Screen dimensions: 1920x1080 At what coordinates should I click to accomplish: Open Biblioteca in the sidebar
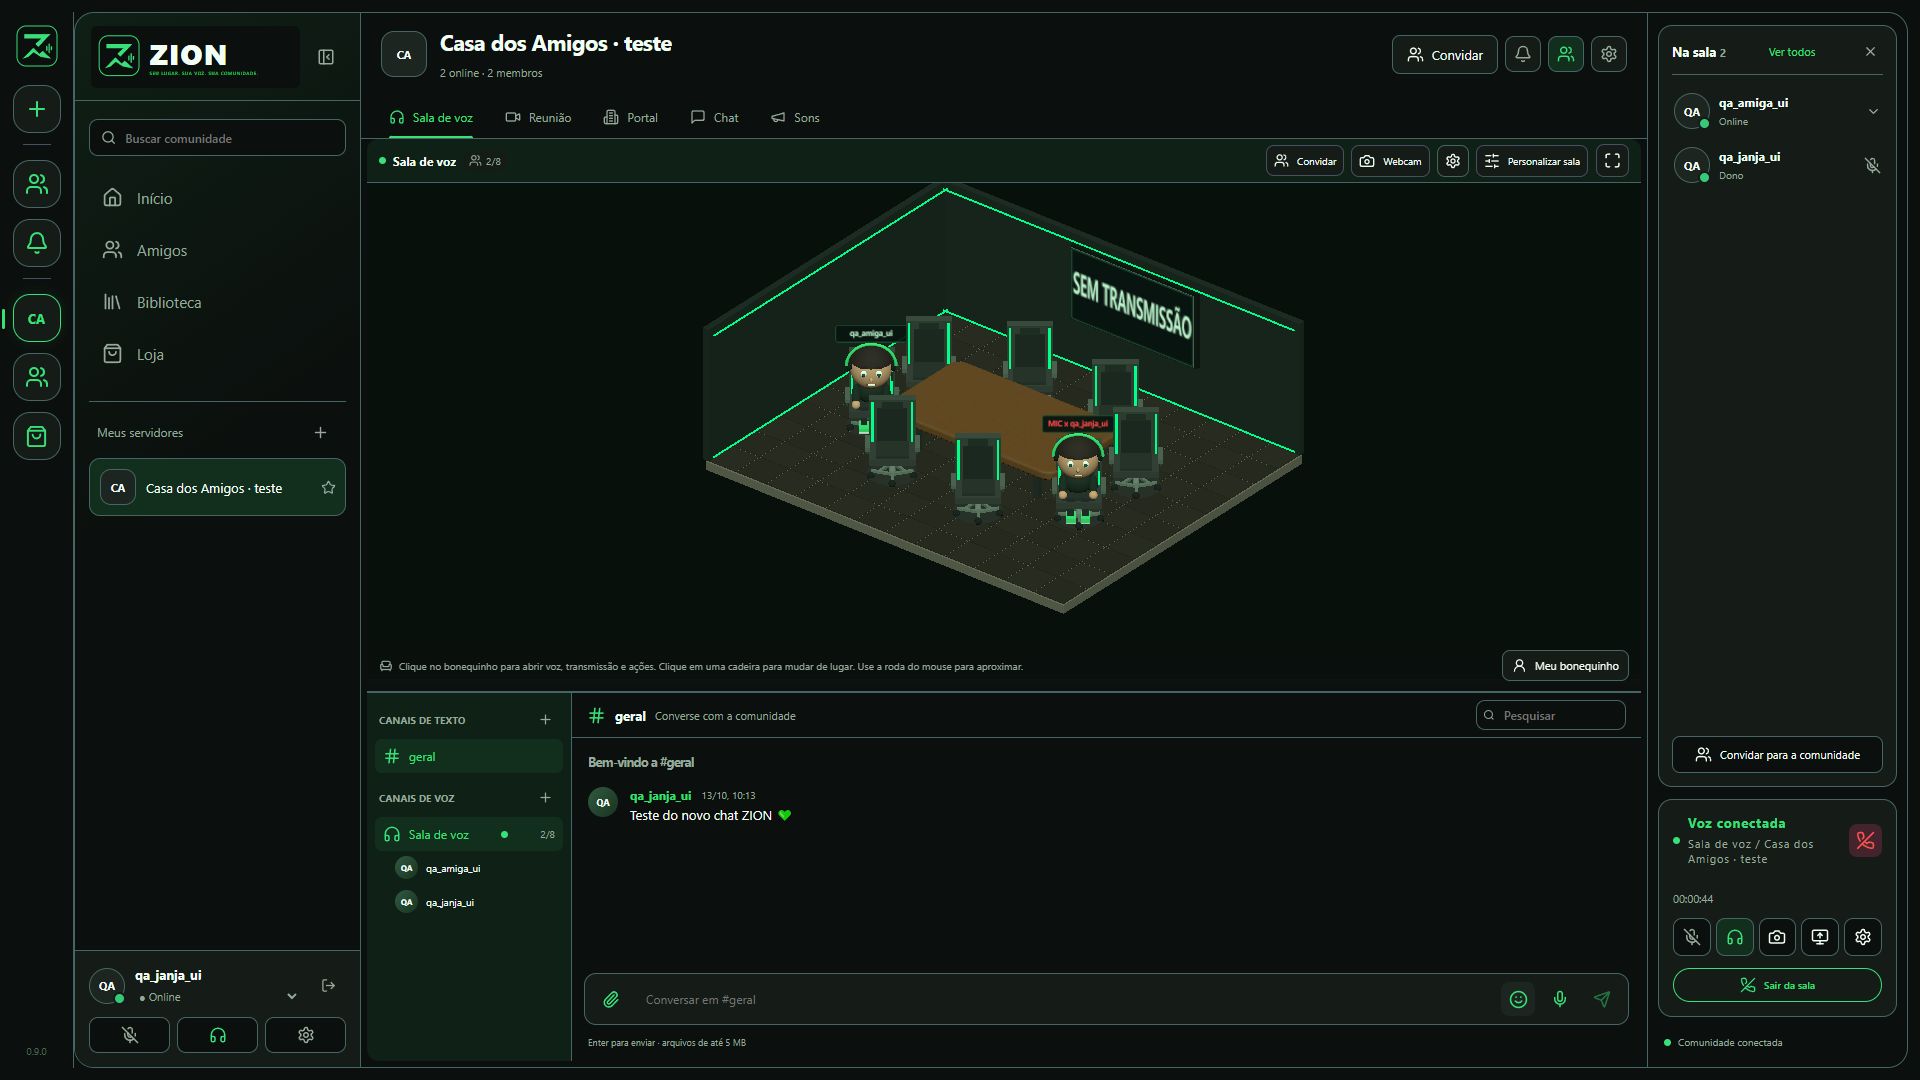pyautogui.click(x=217, y=302)
